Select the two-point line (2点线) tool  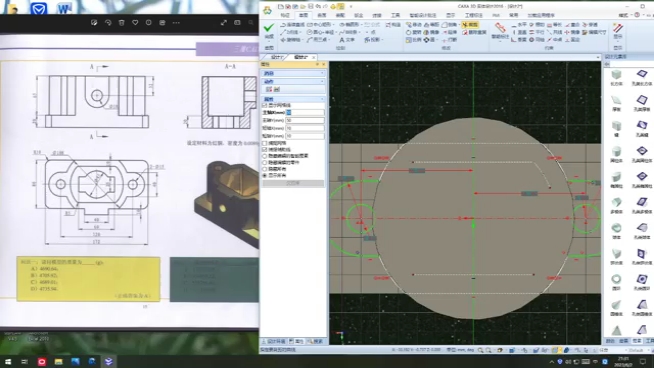(x=289, y=32)
